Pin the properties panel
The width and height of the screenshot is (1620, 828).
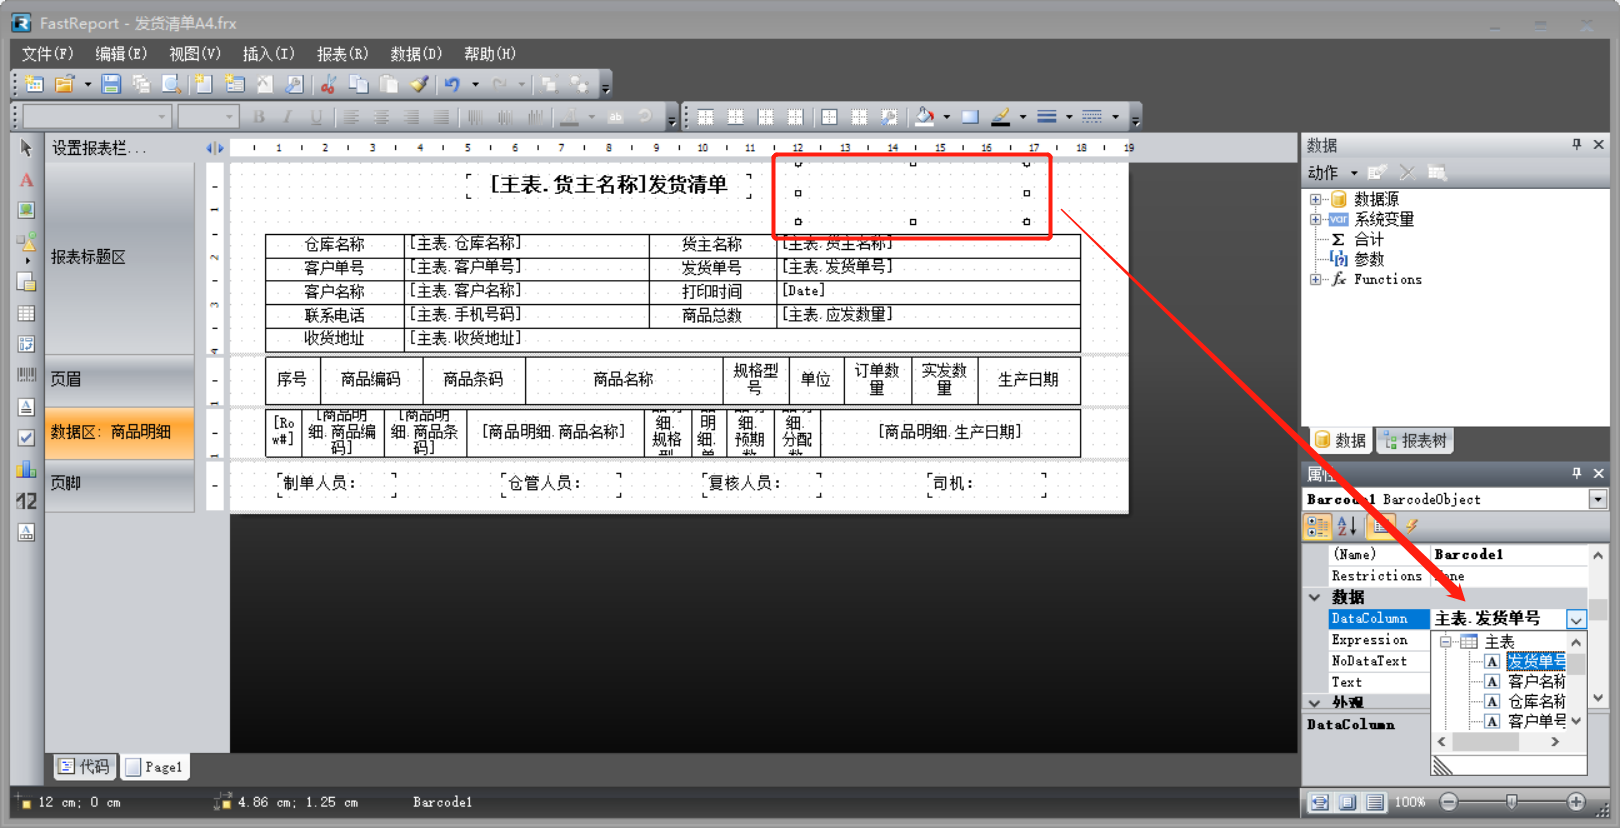tap(1577, 473)
